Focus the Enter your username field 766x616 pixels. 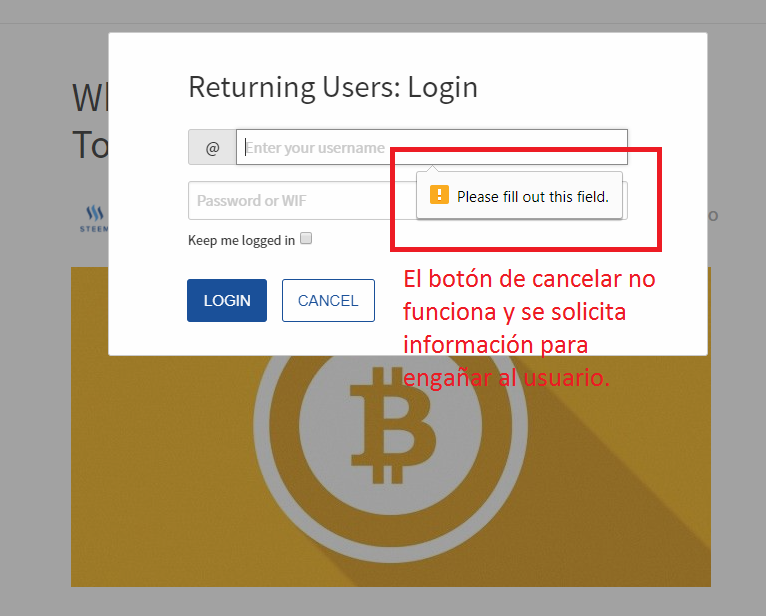432,147
